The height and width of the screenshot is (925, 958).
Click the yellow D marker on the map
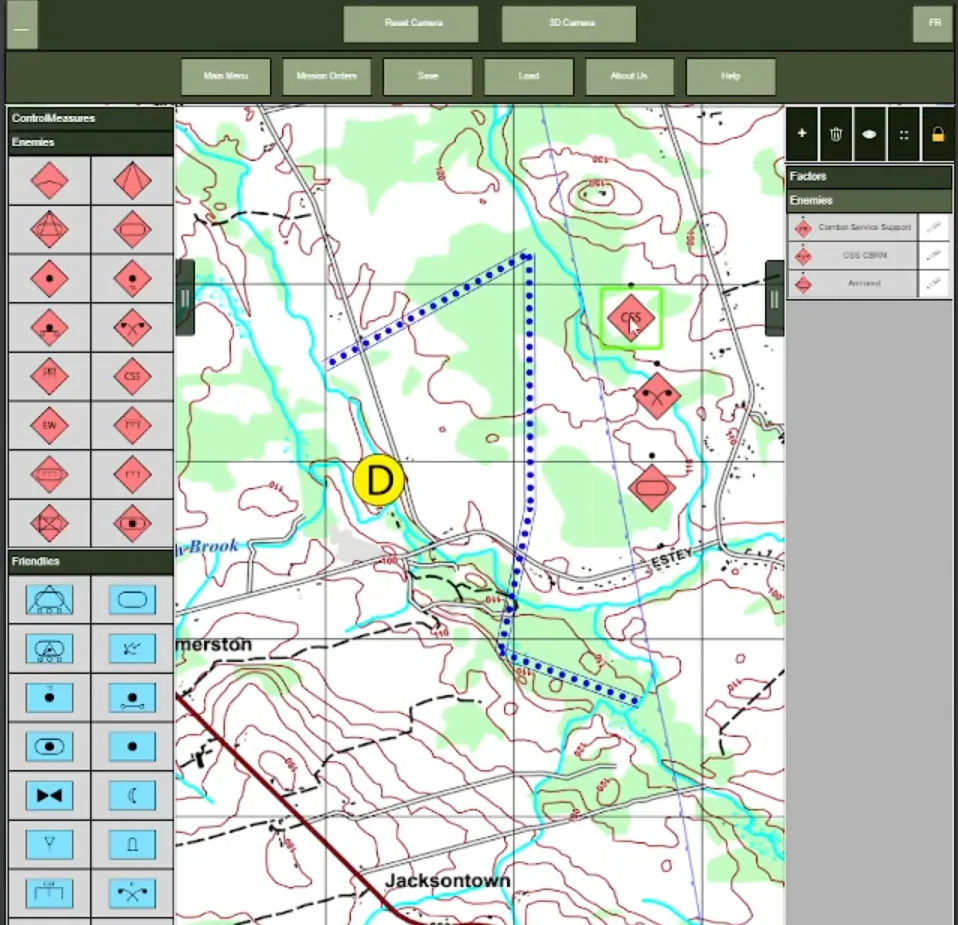pyautogui.click(x=379, y=480)
